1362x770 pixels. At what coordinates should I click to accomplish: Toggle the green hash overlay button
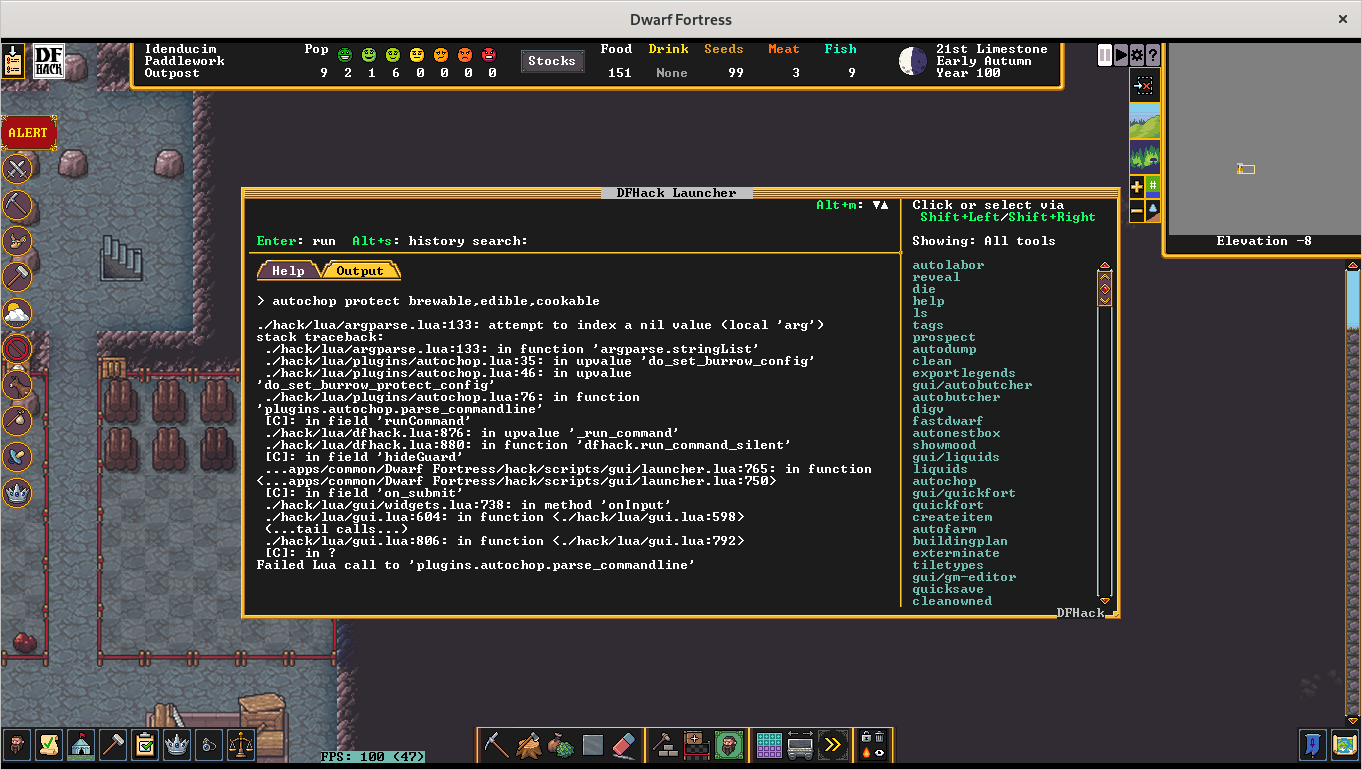pyautogui.click(x=1153, y=186)
